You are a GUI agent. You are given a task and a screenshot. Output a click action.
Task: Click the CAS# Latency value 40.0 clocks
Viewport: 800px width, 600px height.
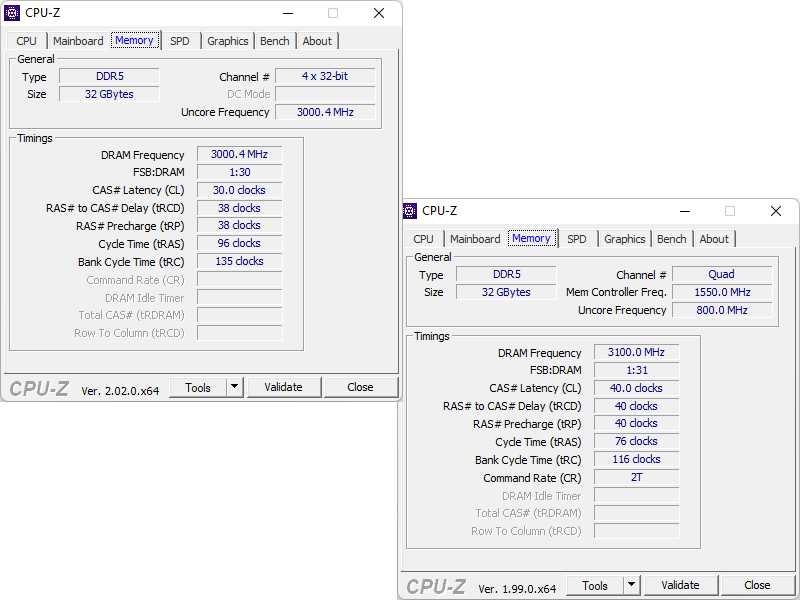point(636,388)
